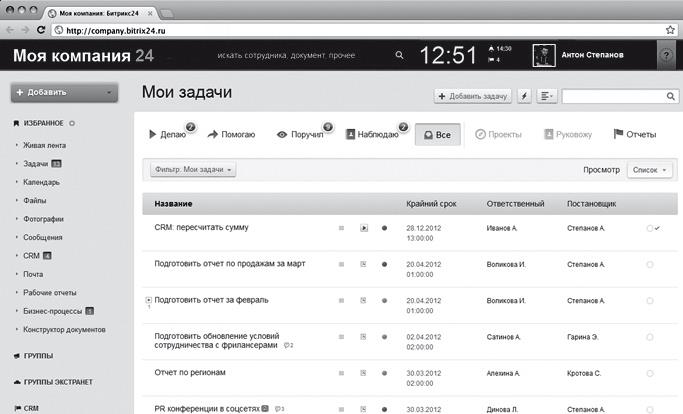This screenshot has width=683, height=414.
Task: Click menu icon on Отчет по регионам row
Action: (x=341, y=372)
